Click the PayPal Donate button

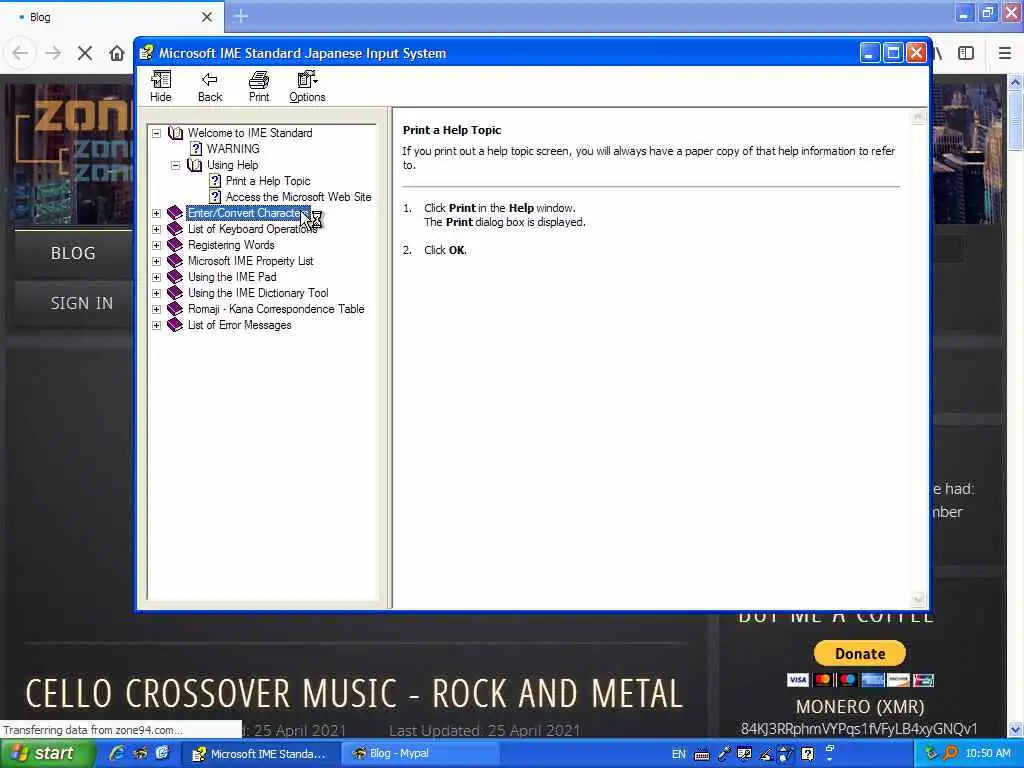pos(859,654)
